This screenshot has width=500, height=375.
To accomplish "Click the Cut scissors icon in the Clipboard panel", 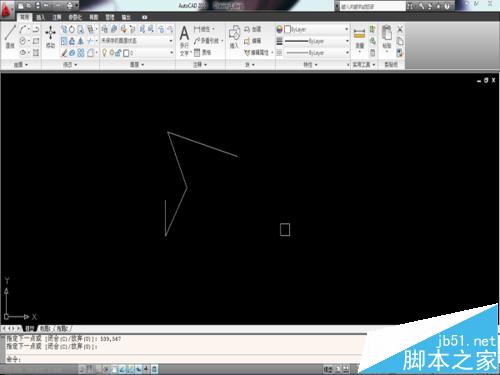I will point(400,29).
